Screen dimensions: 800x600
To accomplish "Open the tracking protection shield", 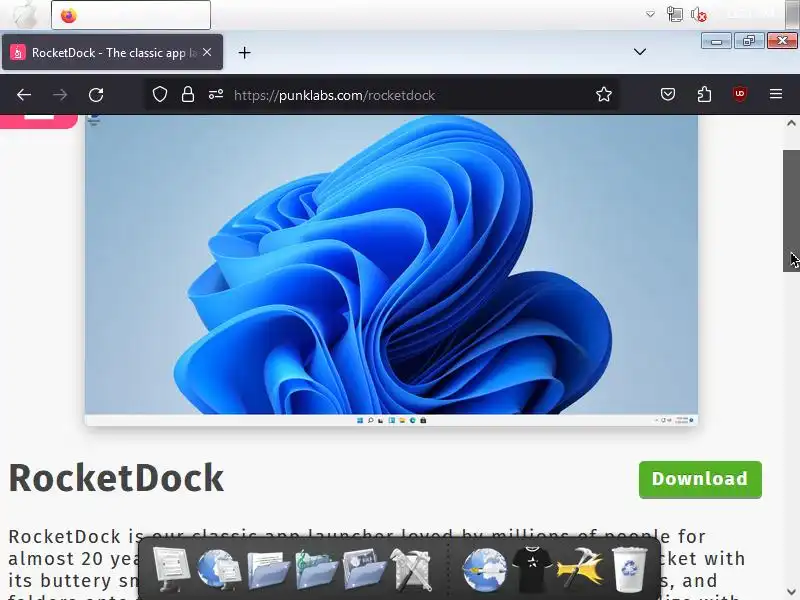I will point(160,94).
